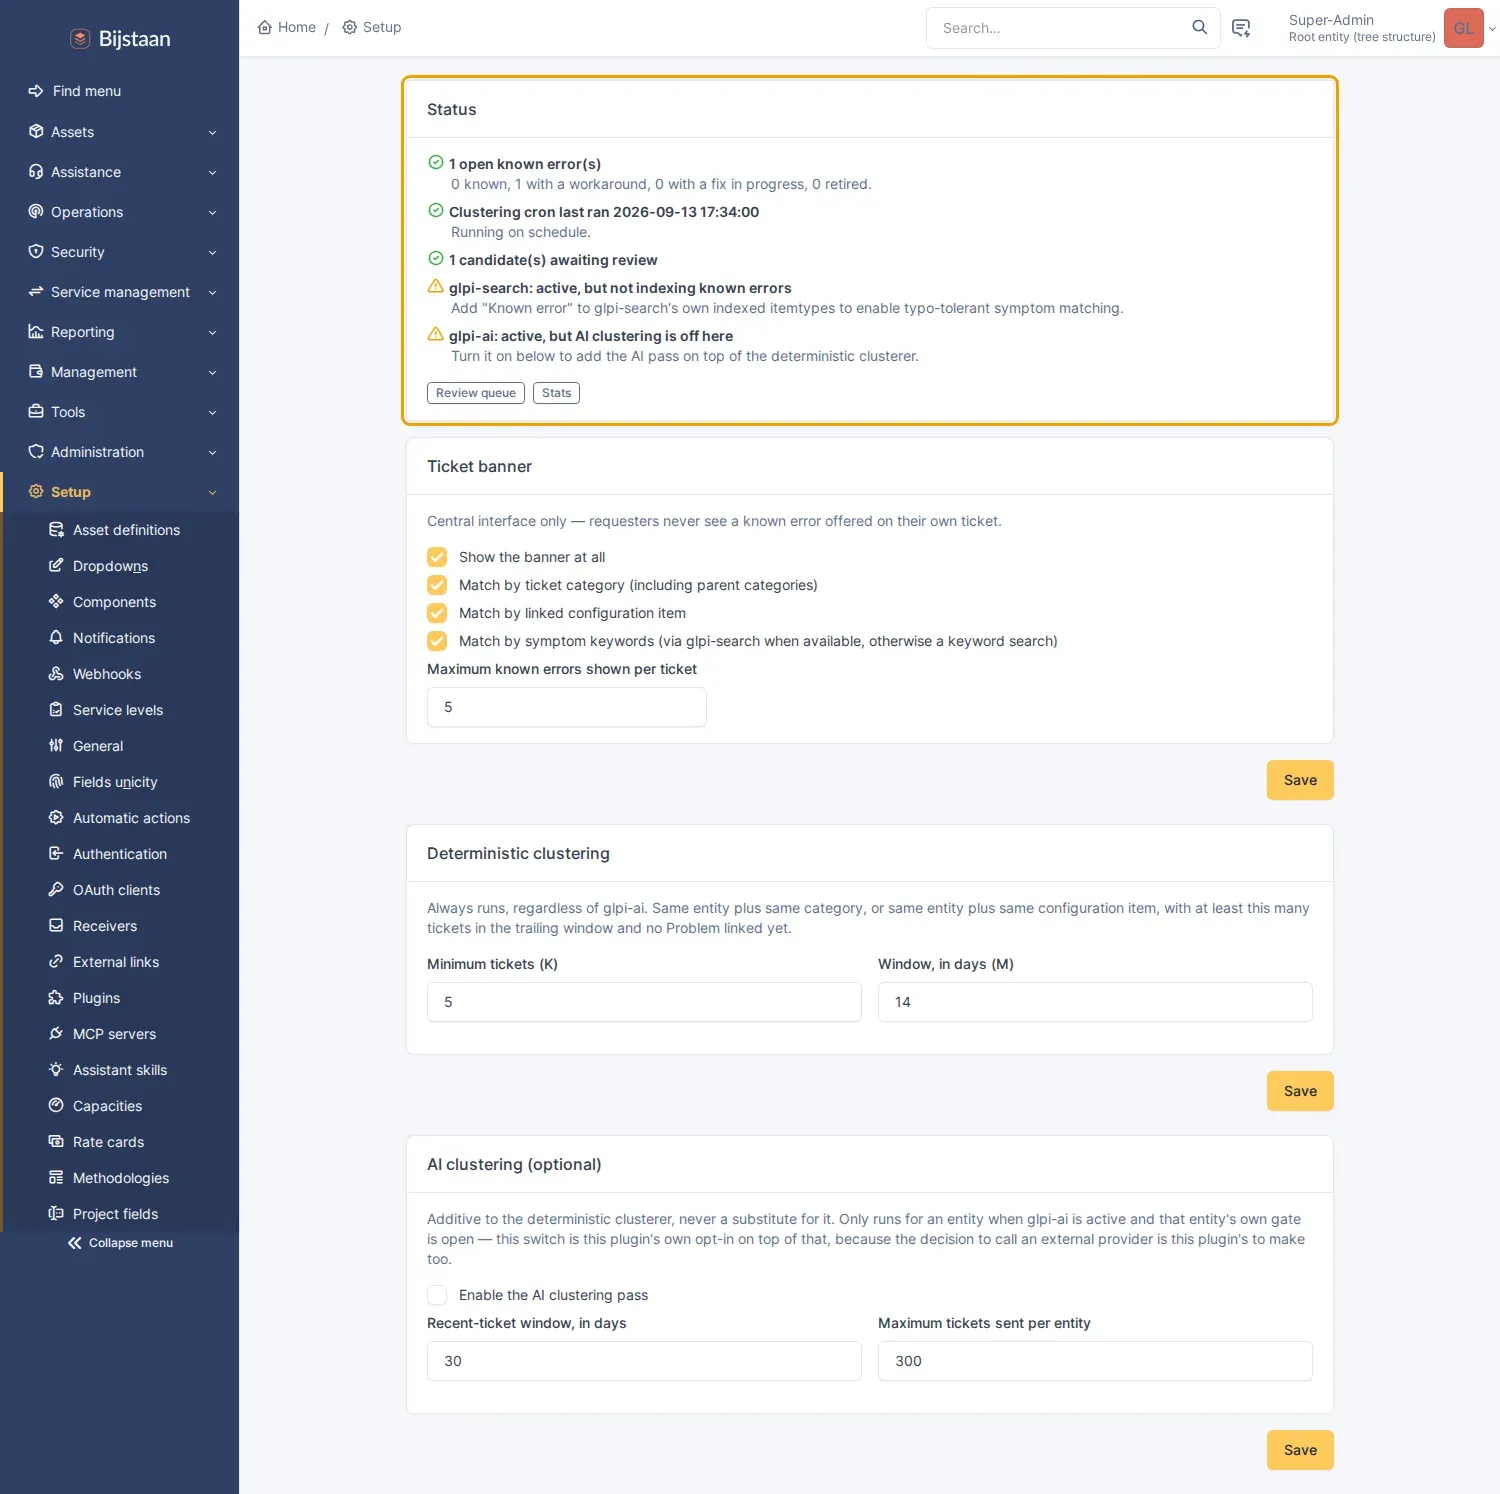Viewport: 1500px width, 1494px height.
Task: Expand the Operations menu chevron
Action: pyautogui.click(x=212, y=212)
